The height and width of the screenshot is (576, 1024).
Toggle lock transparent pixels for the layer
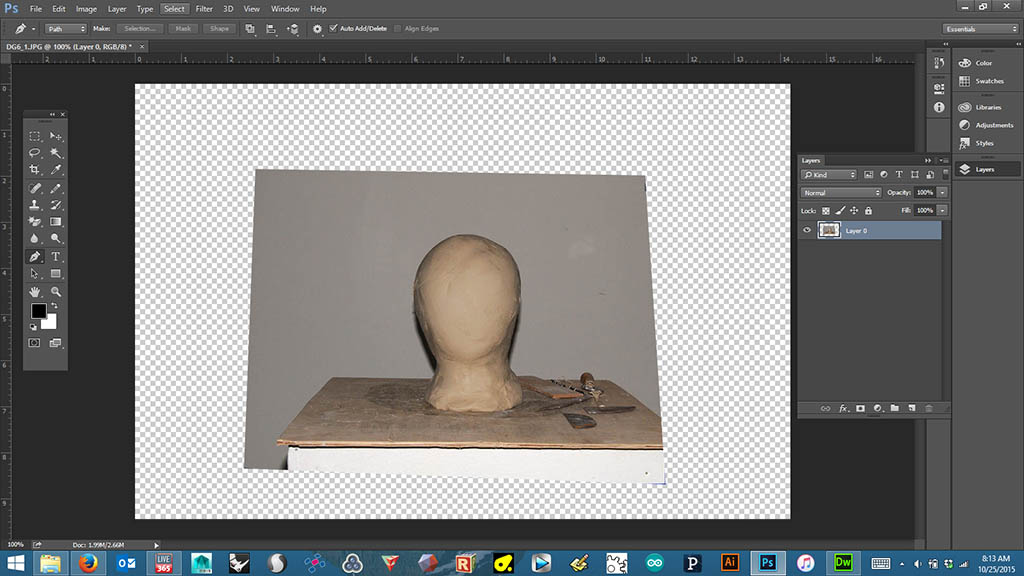coord(826,211)
